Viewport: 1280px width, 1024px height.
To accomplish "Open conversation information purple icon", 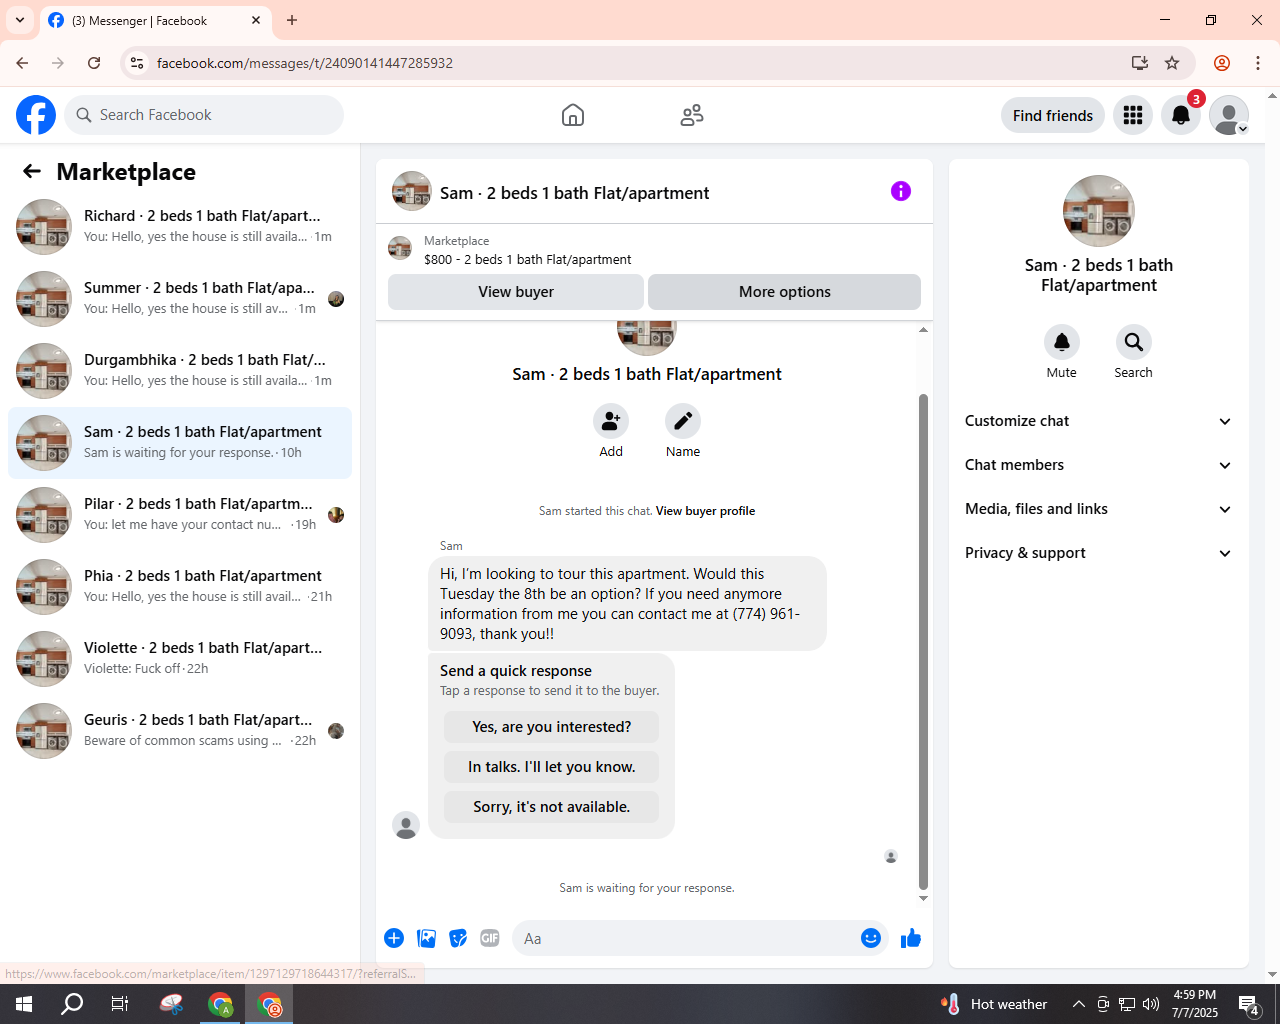I will [x=901, y=191].
